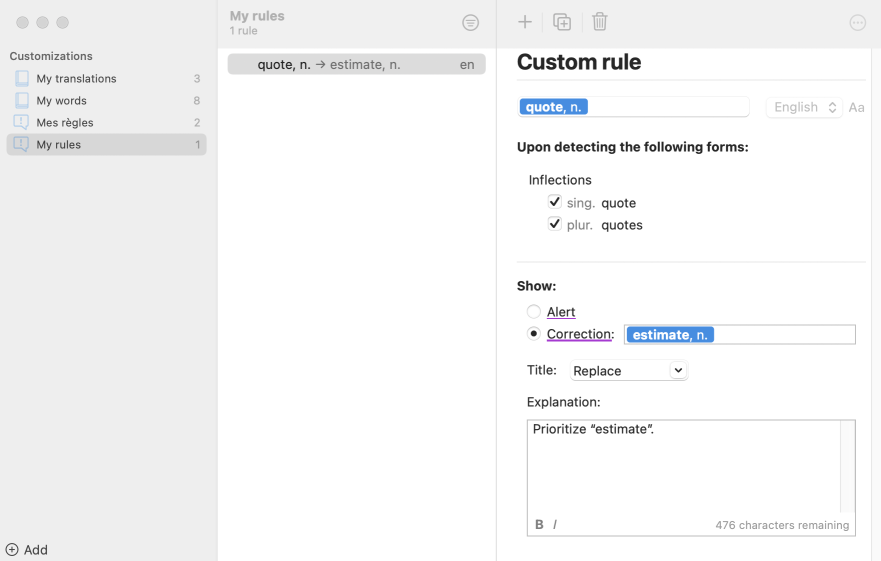Uncheck the singular quote inflection checkbox
The height and width of the screenshot is (561, 881).
555,201
